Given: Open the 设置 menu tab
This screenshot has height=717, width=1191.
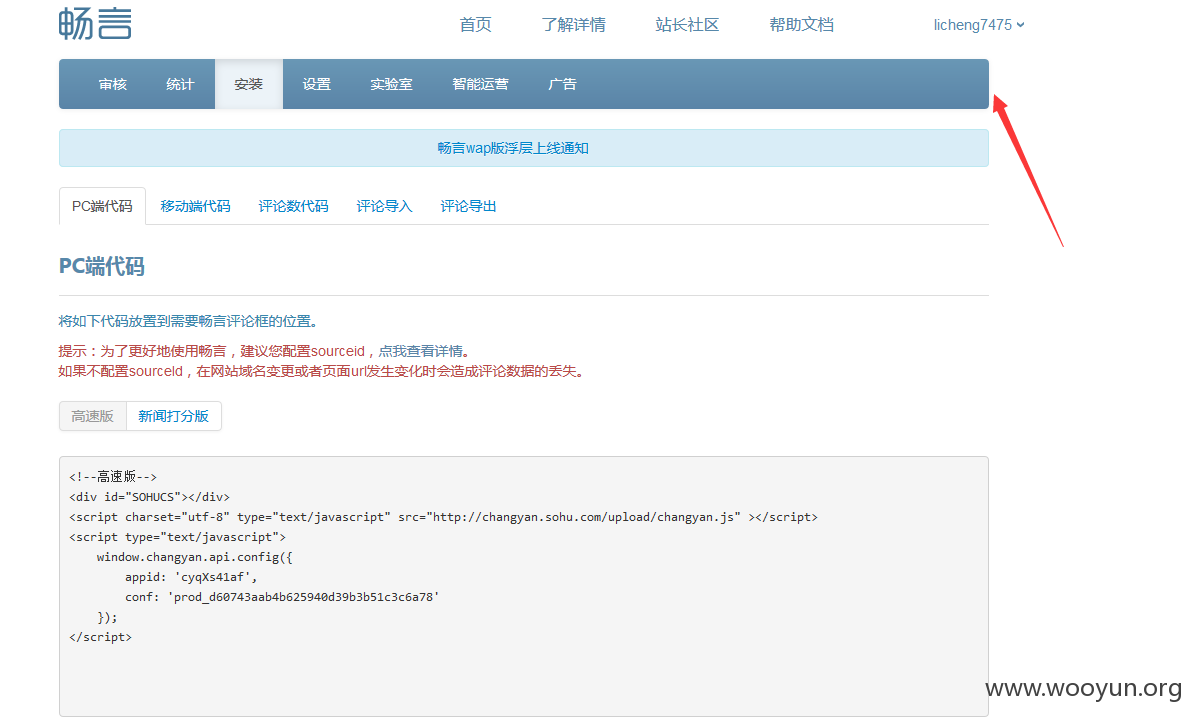Looking at the screenshot, I should (x=317, y=84).
